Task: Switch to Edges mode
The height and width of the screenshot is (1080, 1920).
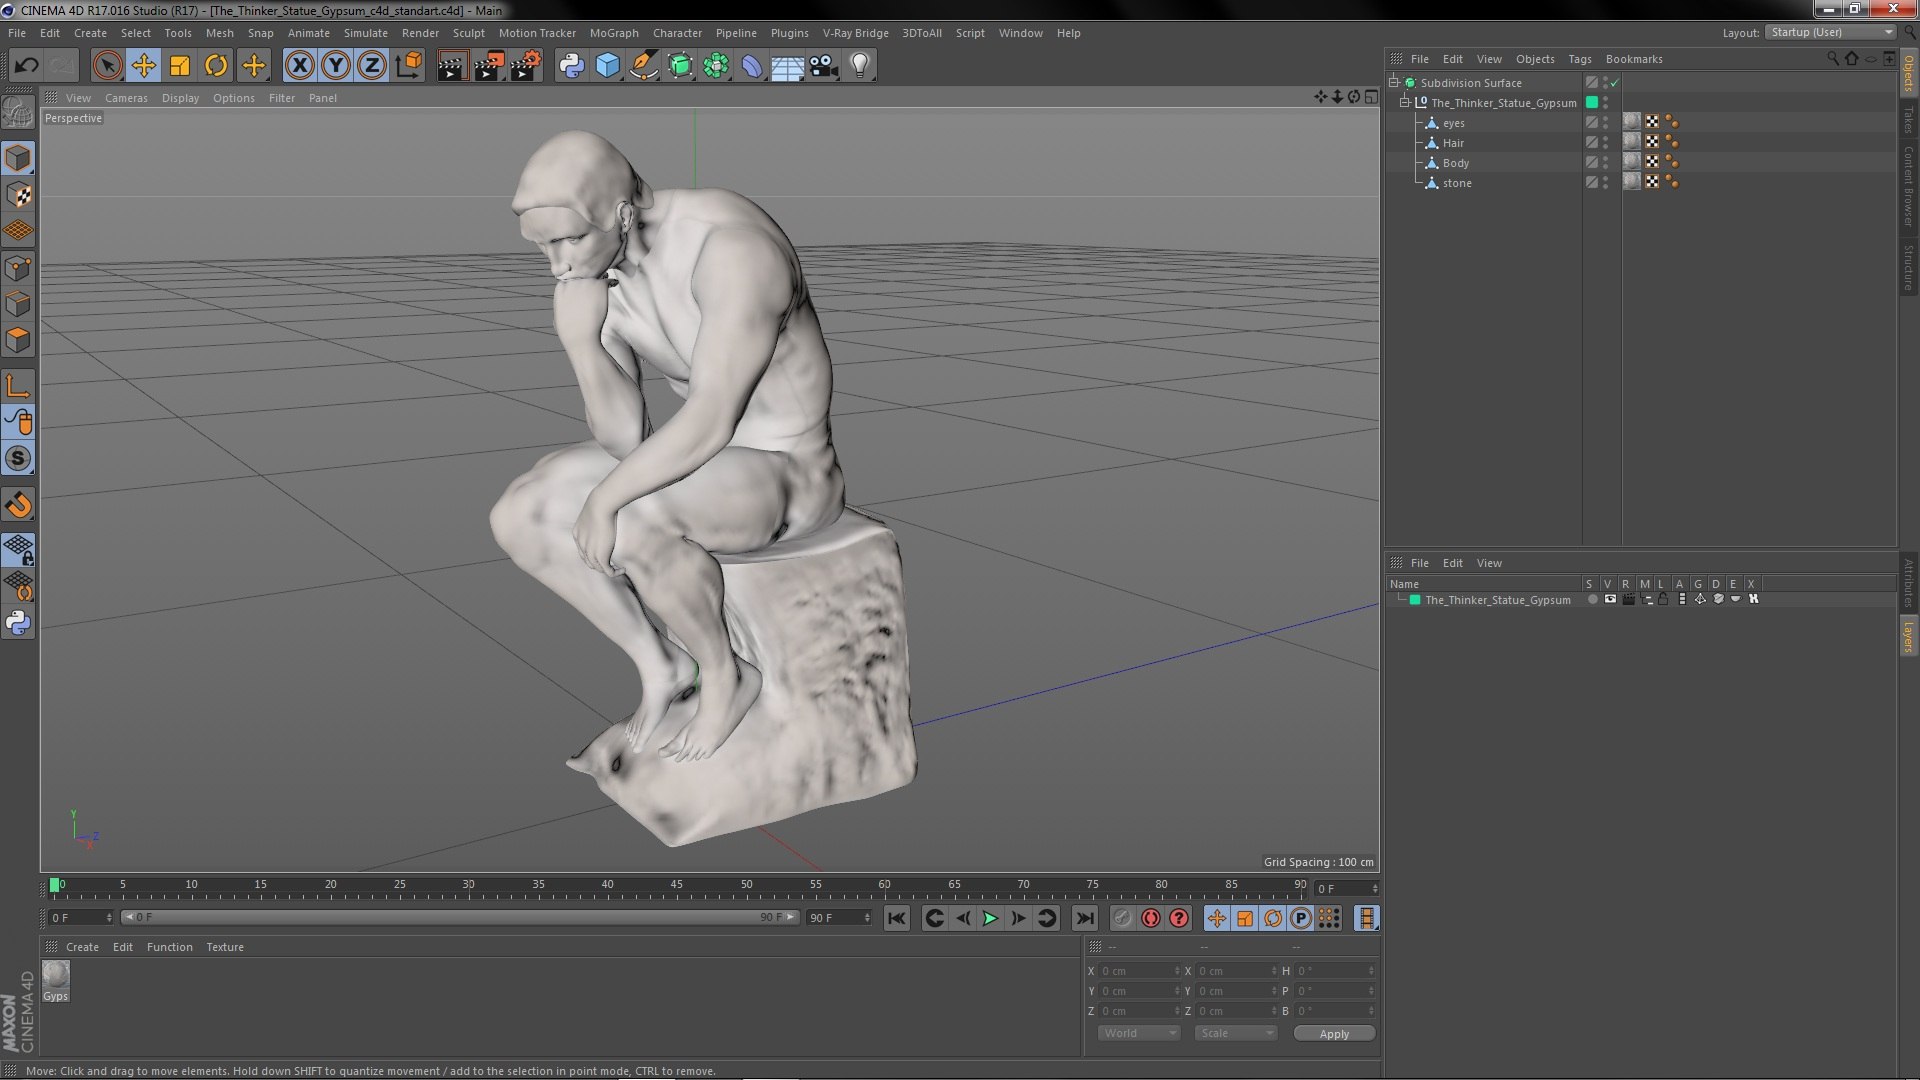Action: coord(18,304)
